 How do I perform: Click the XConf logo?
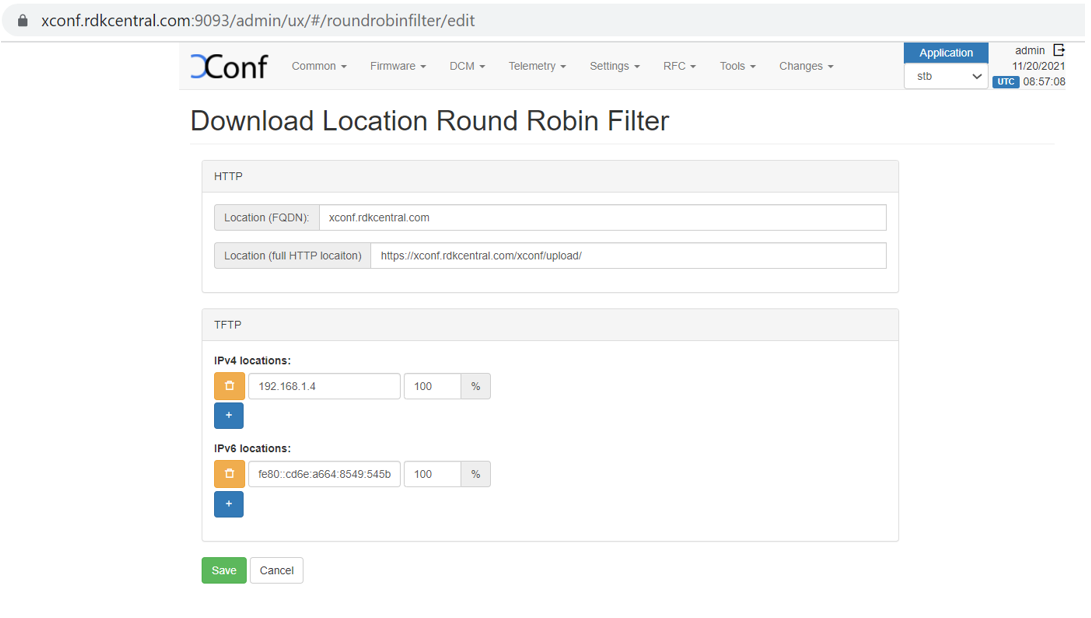tap(229, 66)
